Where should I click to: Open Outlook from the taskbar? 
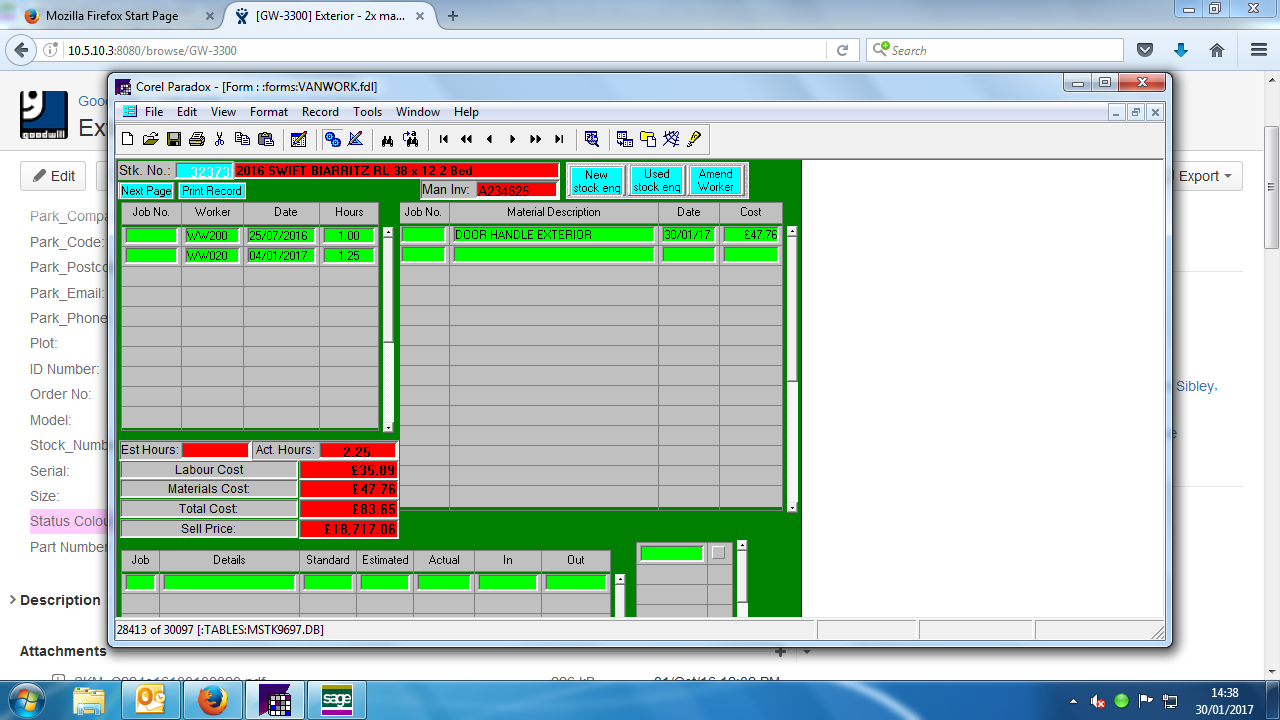coord(150,700)
